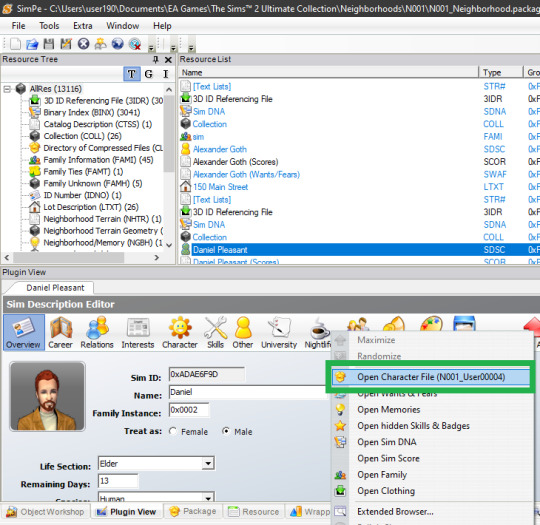Open the Species Human dropdown
Viewport: 540px width, 525px height.
208,498
